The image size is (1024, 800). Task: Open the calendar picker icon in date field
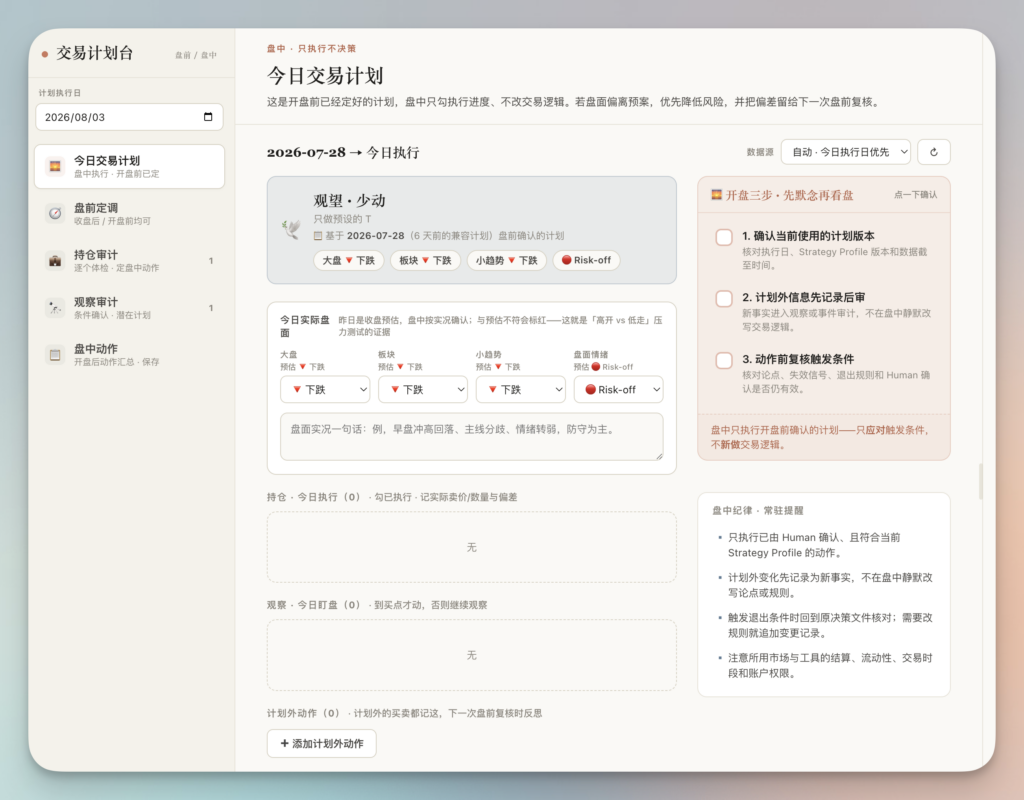[x=208, y=117]
